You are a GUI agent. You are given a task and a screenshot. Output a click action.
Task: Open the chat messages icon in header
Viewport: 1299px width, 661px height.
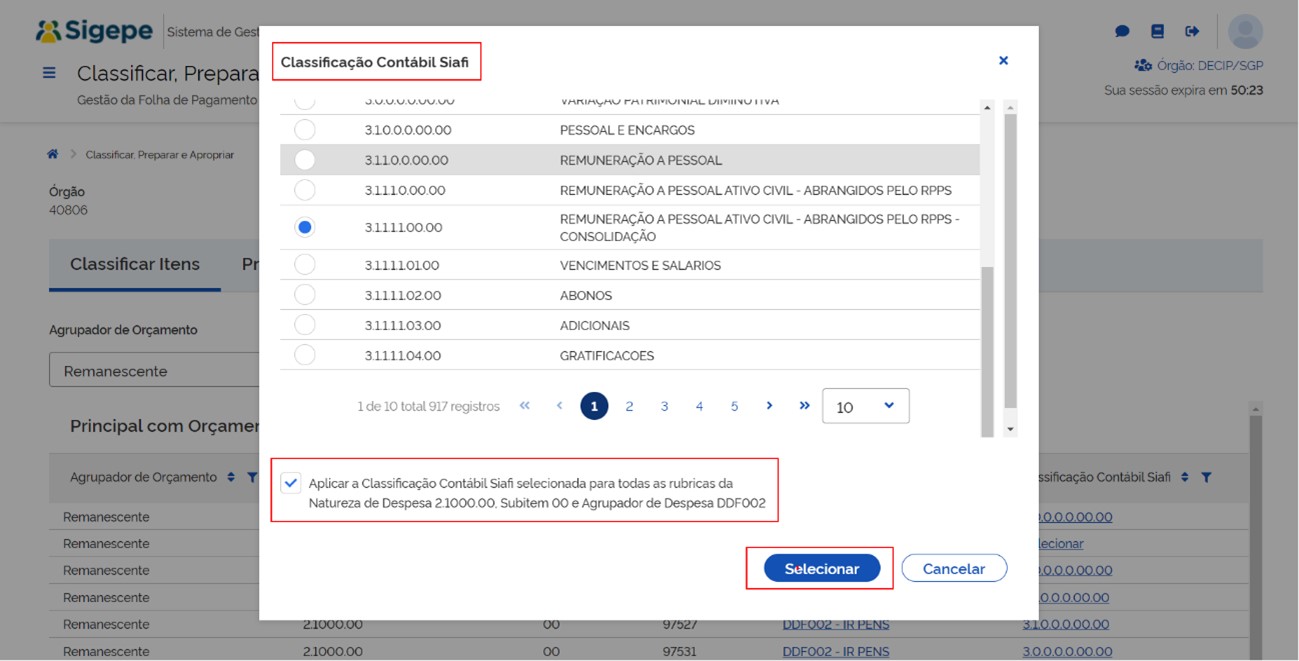[x=1122, y=32]
